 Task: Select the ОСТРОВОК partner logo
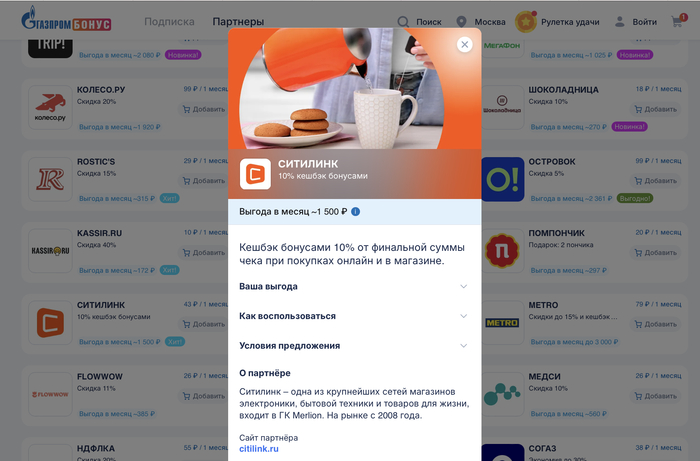pos(502,179)
